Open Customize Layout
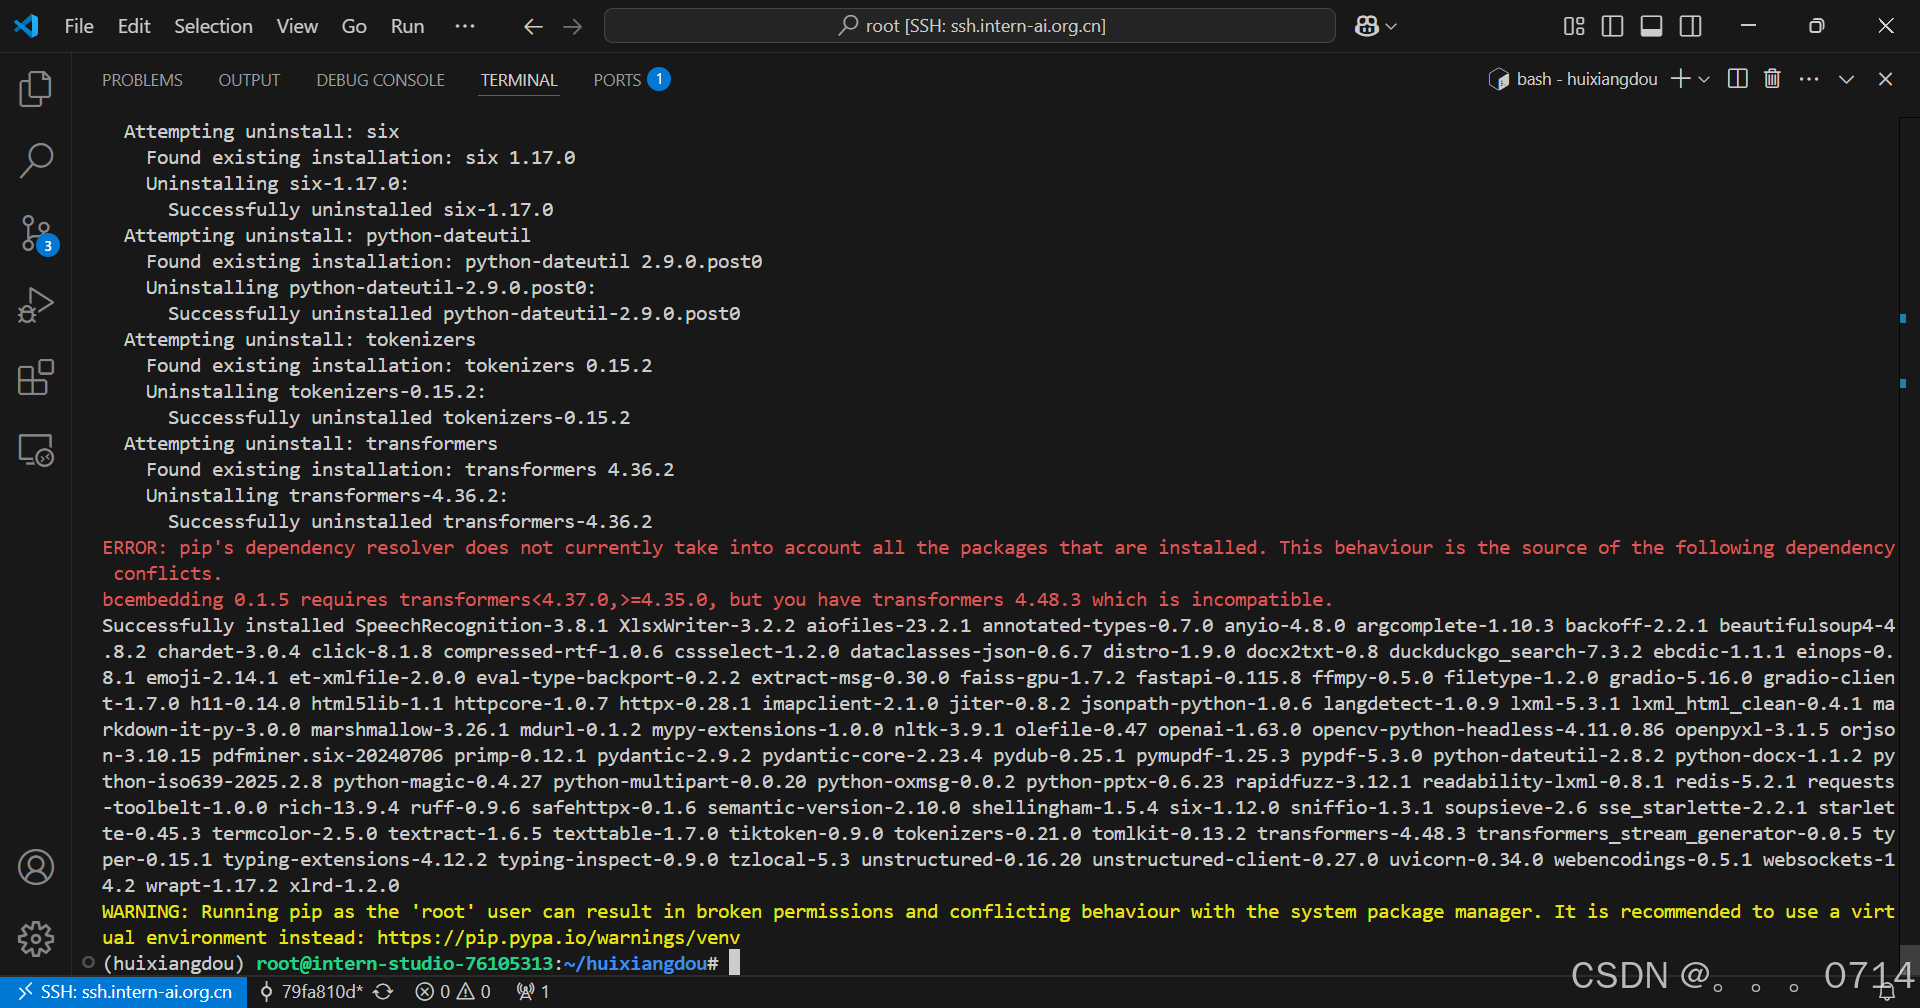Image resolution: width=1920 pixels, height=1008 pixels. (x=1574, y=26)
